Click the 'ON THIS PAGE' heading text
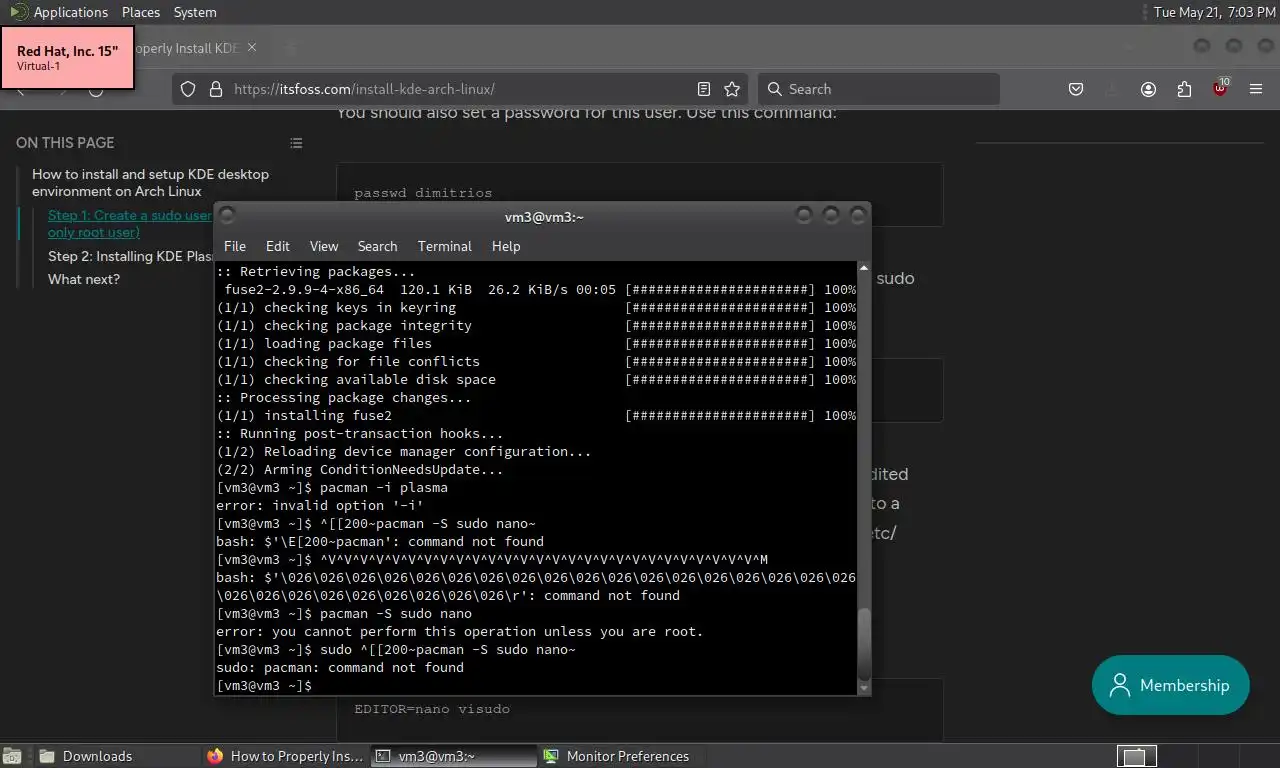This screenshot has width=1280, height=768. pyautogui.click(x=65, y=143)
